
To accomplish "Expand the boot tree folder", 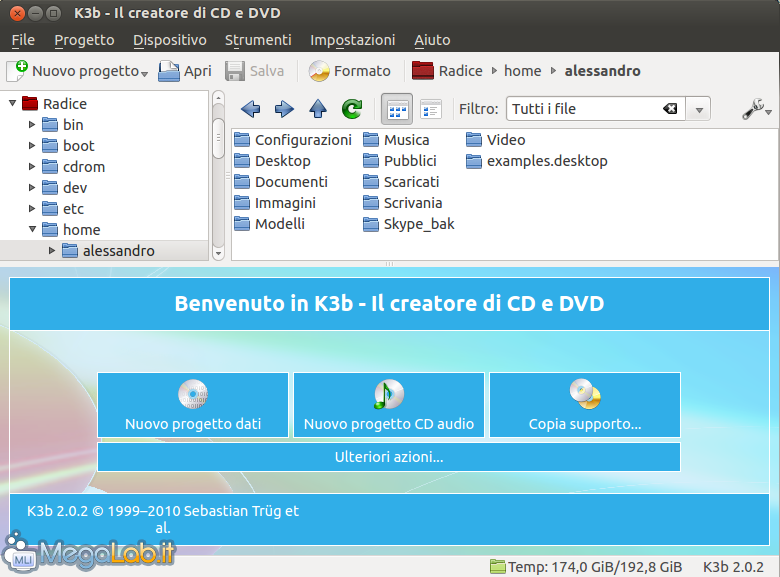I will click(32, 145).
